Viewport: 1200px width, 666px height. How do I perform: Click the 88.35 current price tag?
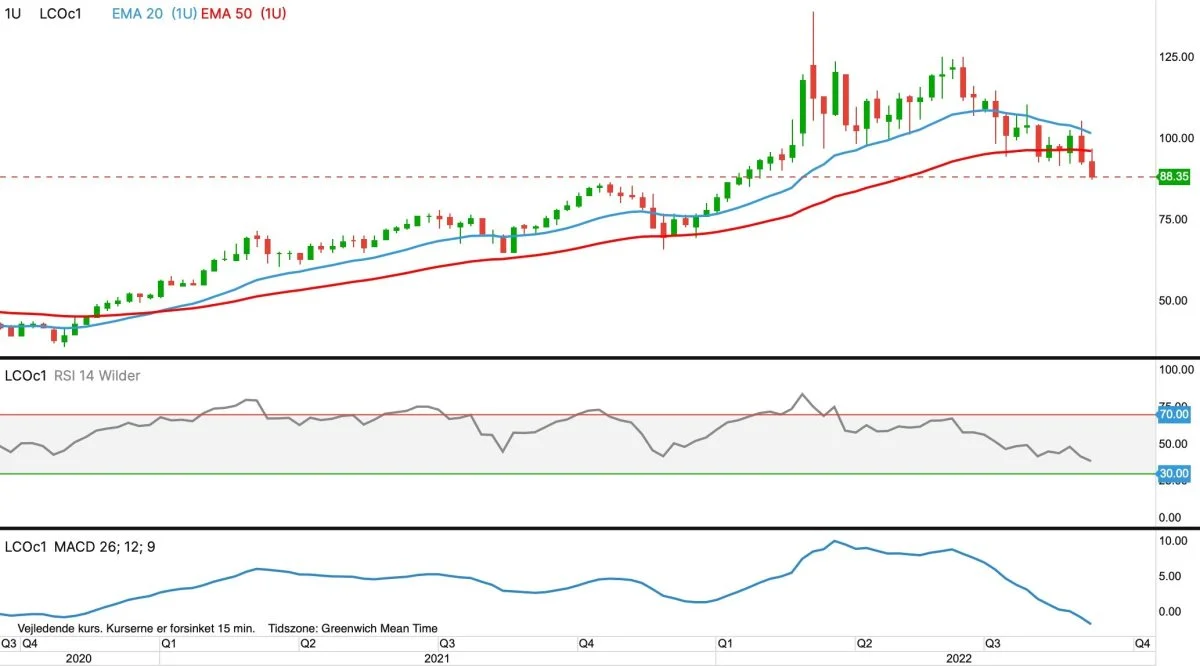coord(1172,177)
